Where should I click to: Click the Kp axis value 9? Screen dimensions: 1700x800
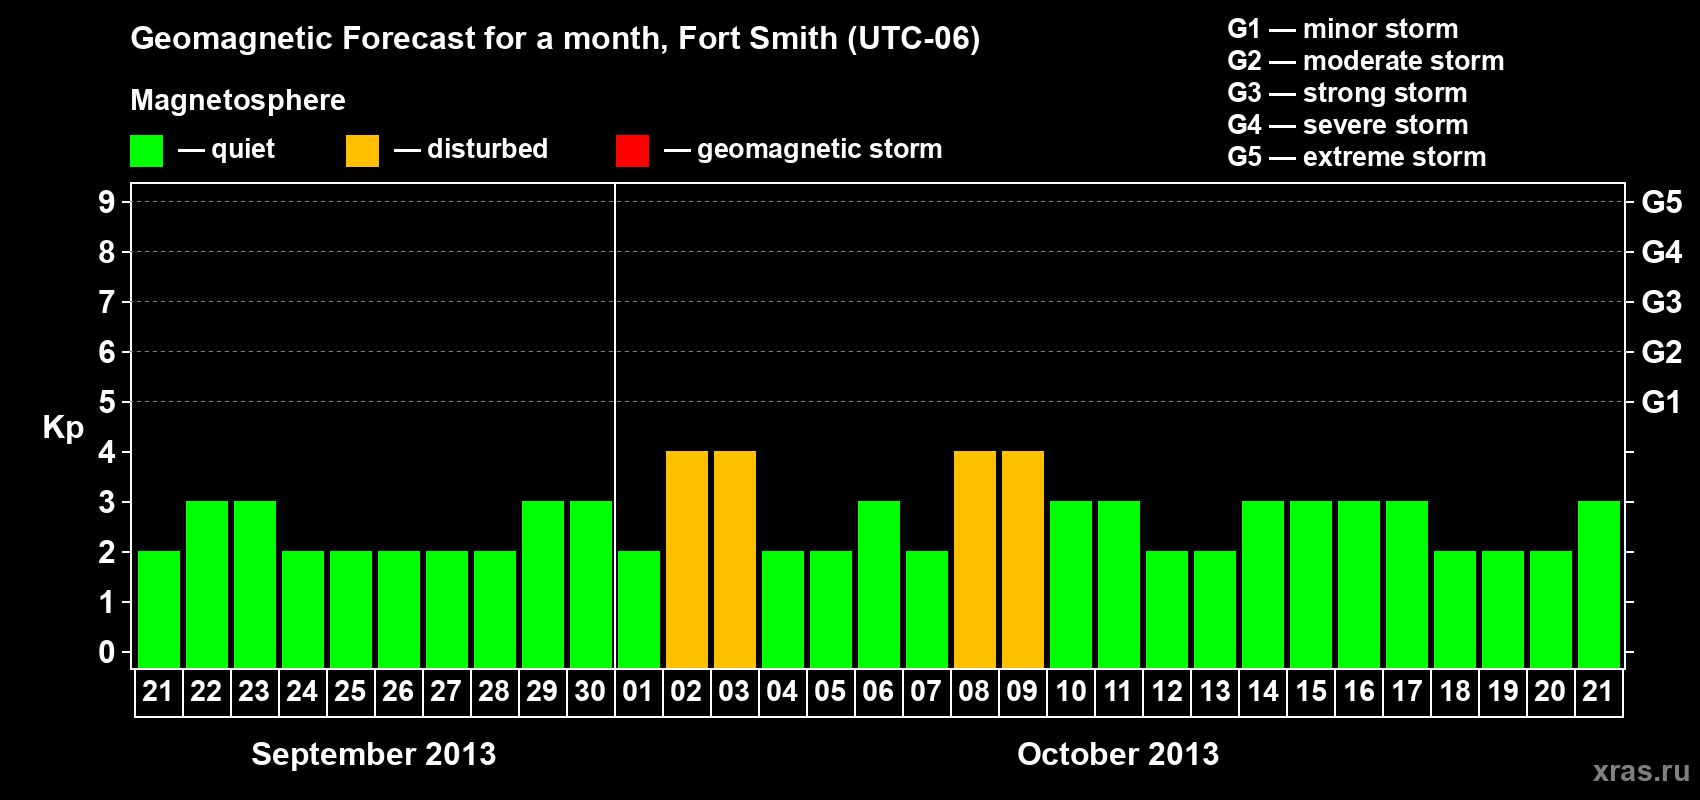[107, 202]
